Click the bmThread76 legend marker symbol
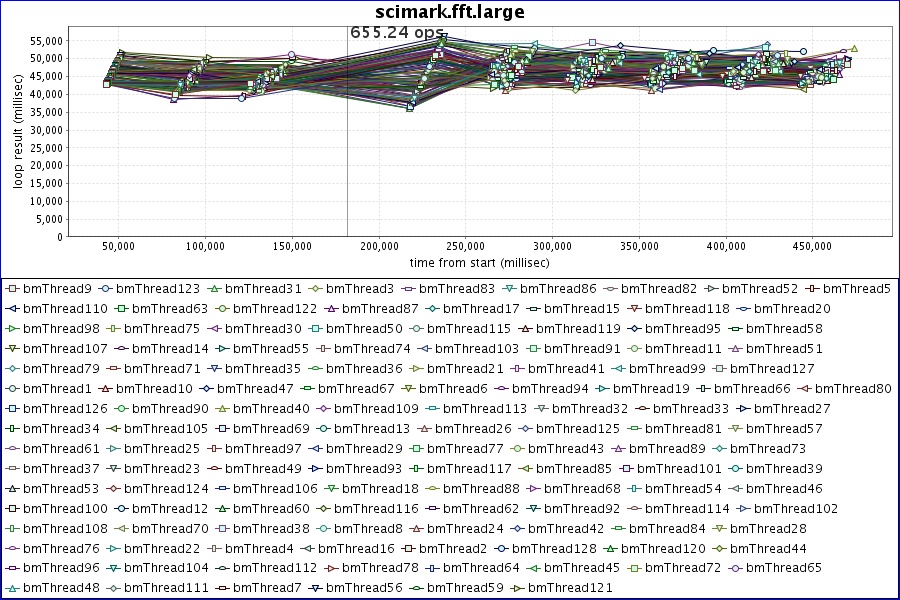 pos(12,548)
